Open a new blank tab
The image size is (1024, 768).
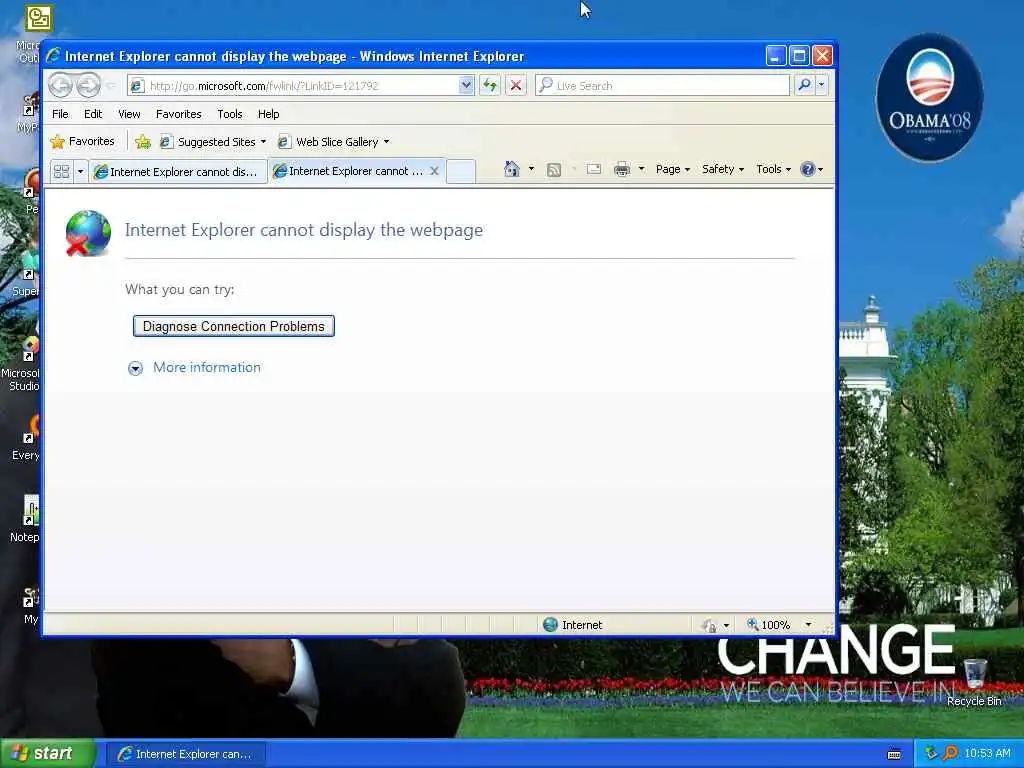[460, 172]
